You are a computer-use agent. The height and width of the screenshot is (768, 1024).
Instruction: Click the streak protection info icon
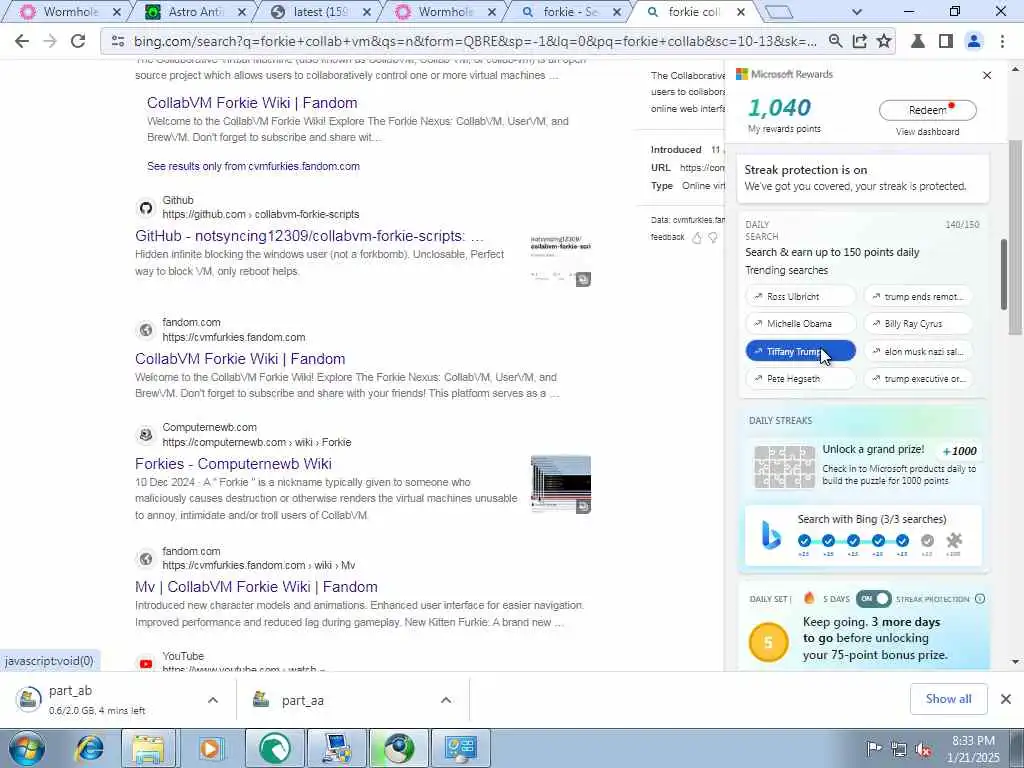click(x=980, y=598)
